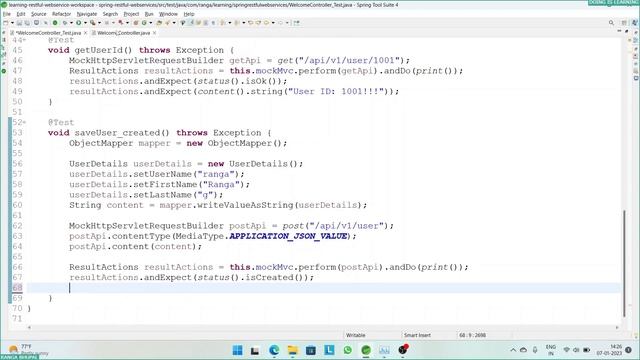Click APPLICATION_JSON_VALUE in the code

[x=288, y=236]
